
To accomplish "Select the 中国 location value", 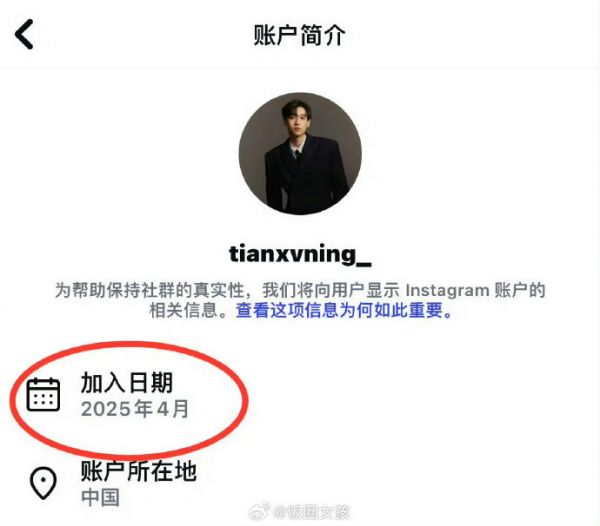I will (100, 497).
